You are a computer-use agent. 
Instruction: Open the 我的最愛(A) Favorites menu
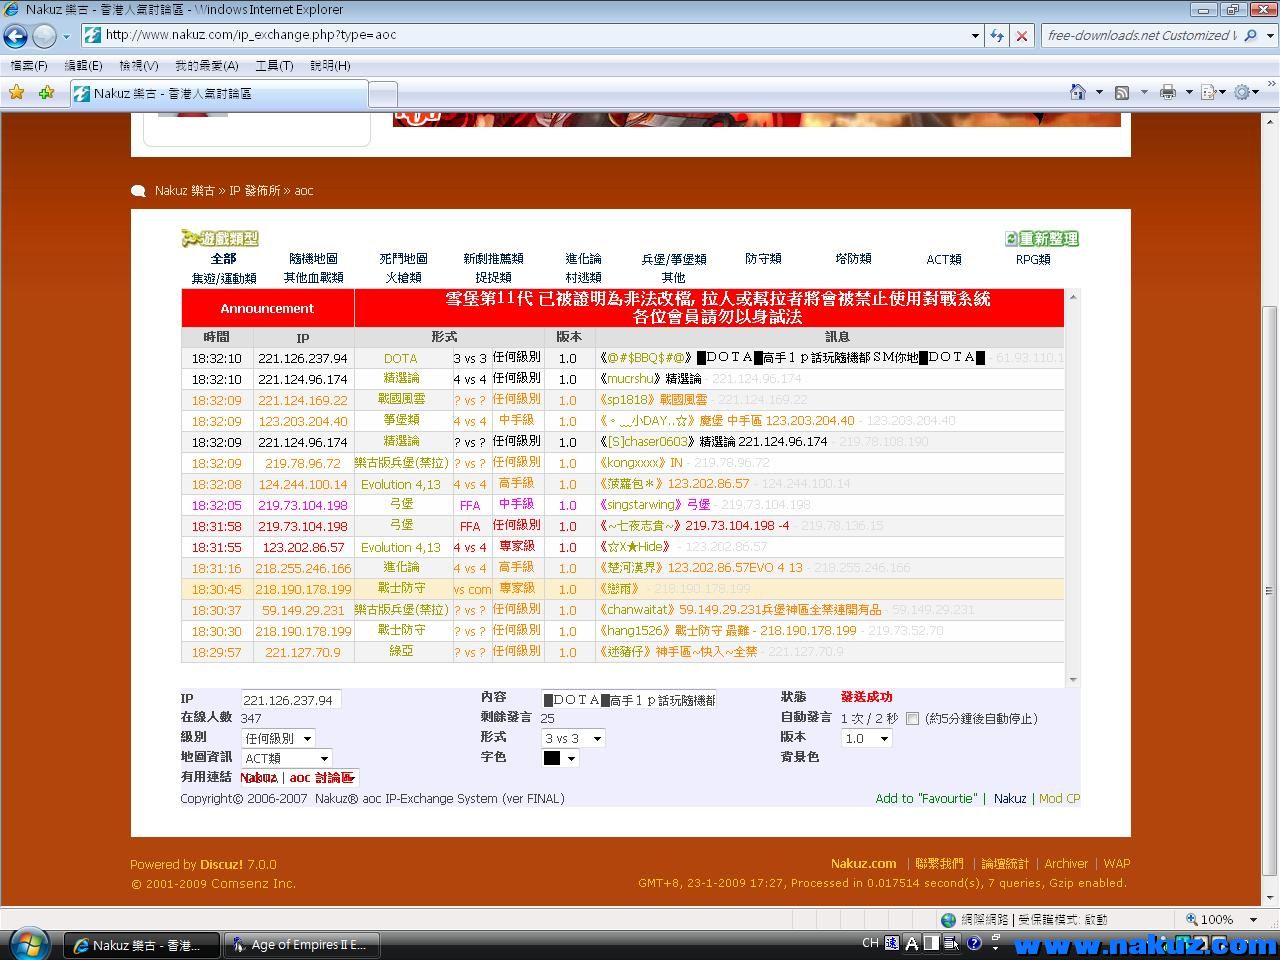point(206,66)
